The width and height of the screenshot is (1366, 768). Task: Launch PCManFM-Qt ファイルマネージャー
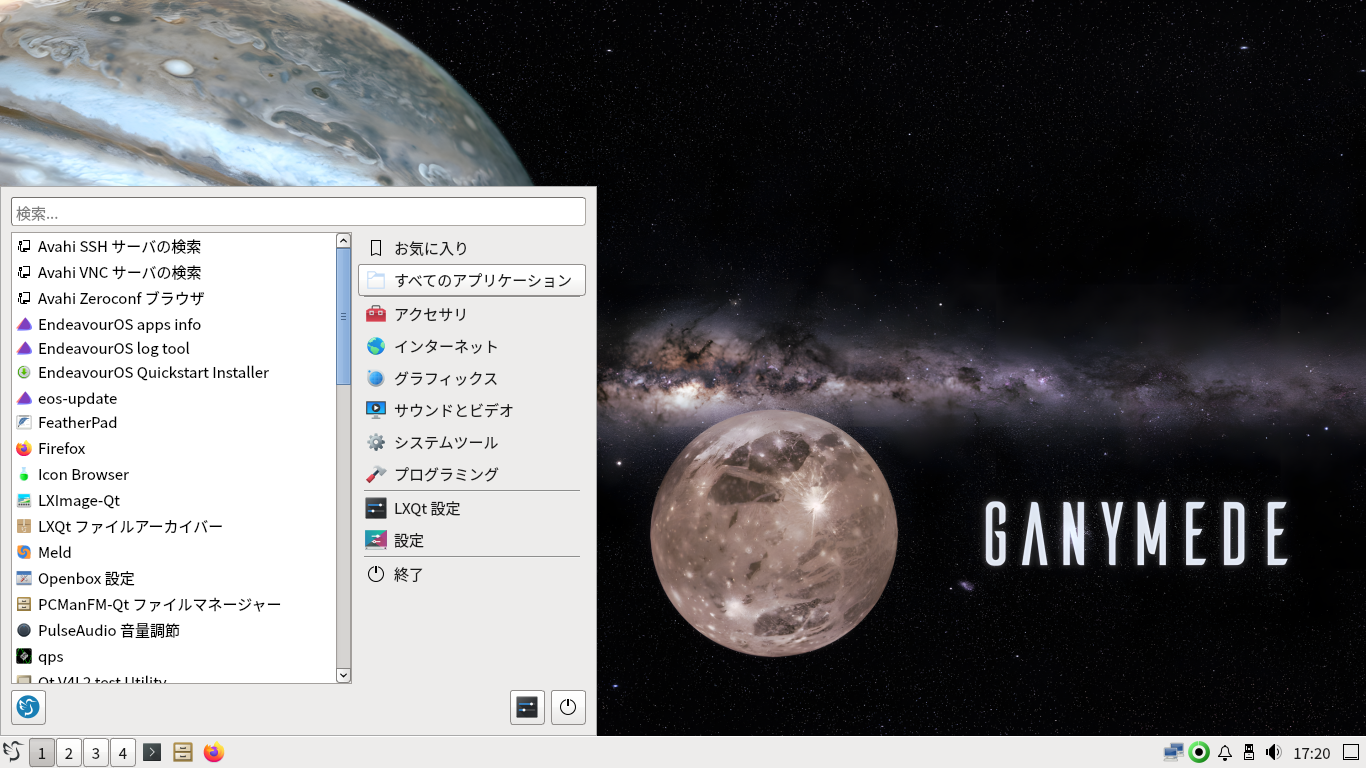pos(175,605)
